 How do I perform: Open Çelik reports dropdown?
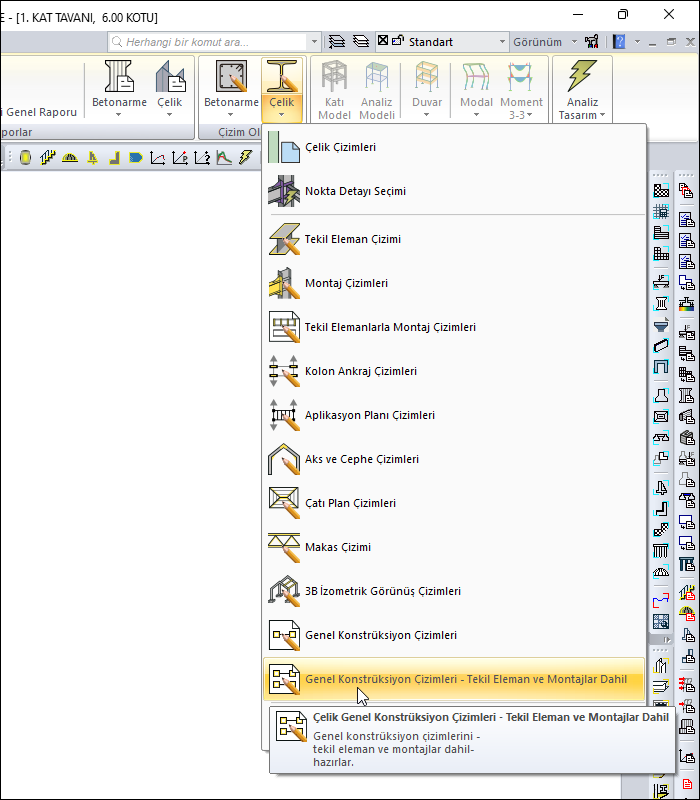tap(169, 90)
